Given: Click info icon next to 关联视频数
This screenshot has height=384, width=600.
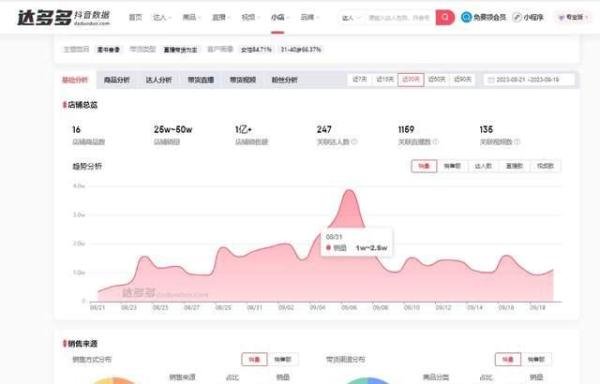Looking at the screenshot, I should pyautogui.click(x=517, y=142).
